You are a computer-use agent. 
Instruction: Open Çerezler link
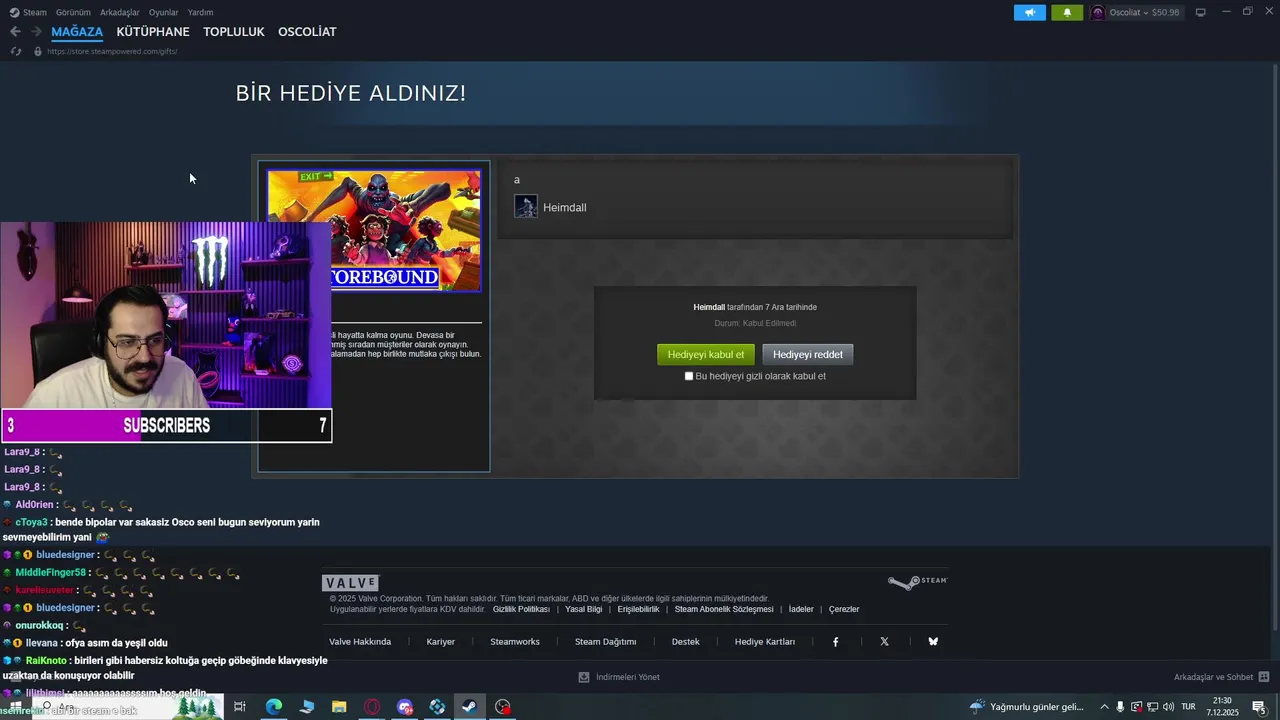[x=844, y=609]
